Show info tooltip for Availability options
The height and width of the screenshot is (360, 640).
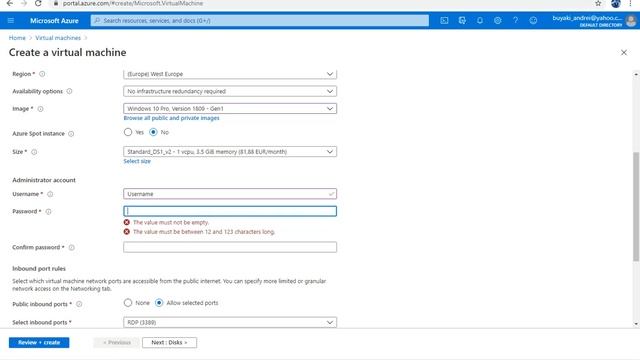[69, 91]
